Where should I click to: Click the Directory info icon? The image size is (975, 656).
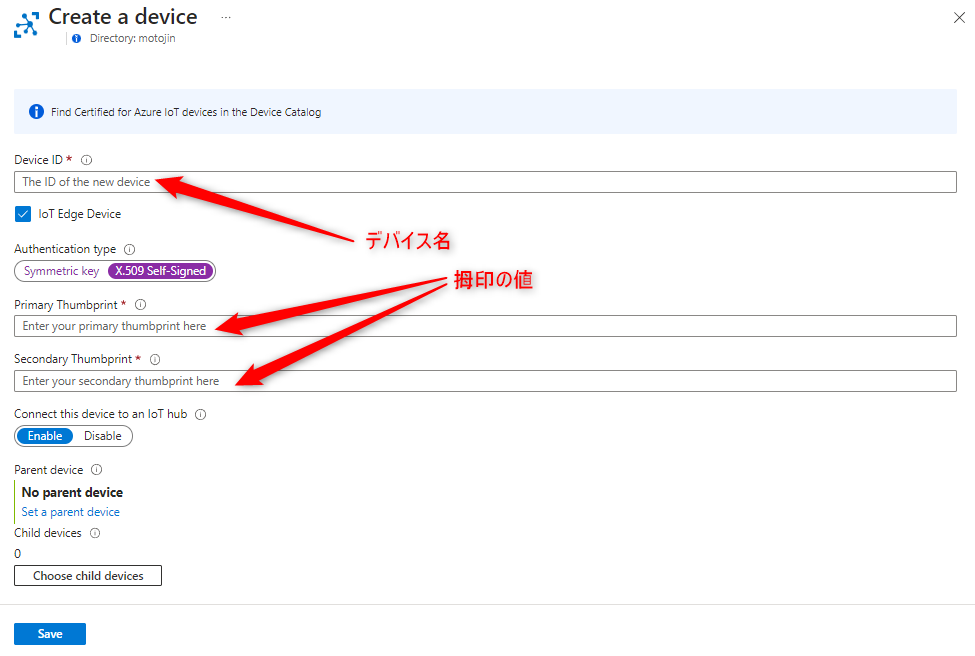tap(76, 39)
